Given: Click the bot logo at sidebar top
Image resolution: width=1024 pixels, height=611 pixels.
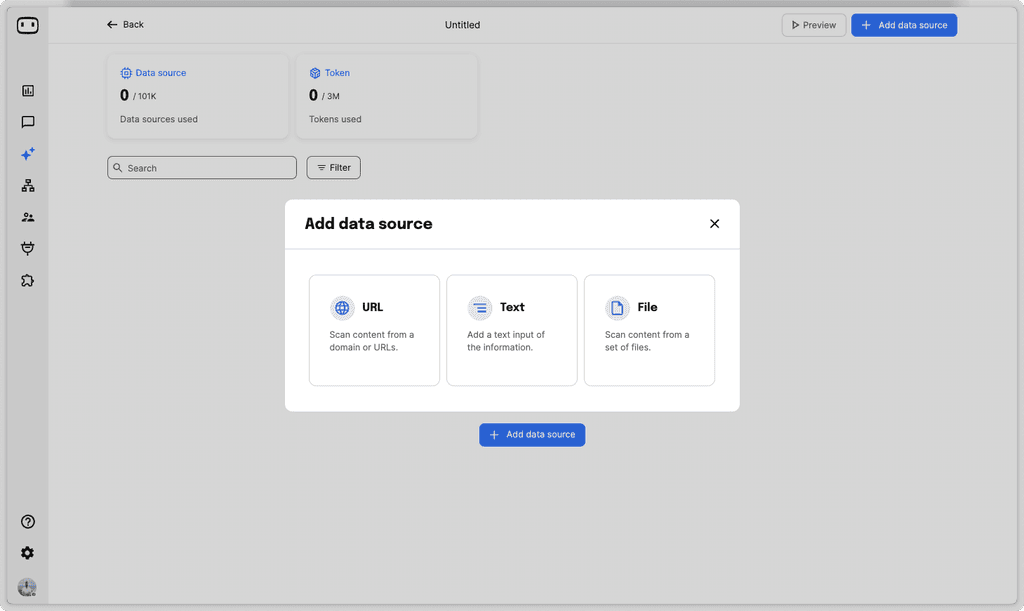Looking at the screenshot, I should 27,24.
